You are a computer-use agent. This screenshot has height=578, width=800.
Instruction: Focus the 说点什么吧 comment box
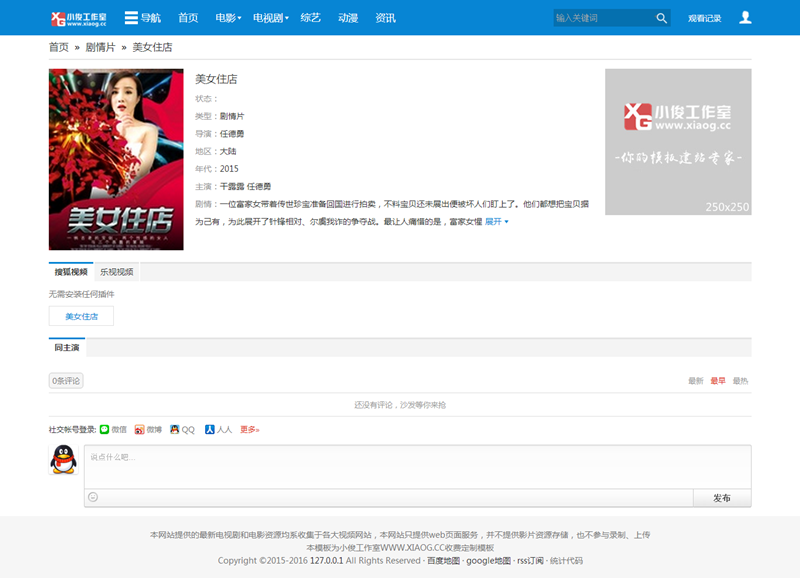click(x=417, y=467)
